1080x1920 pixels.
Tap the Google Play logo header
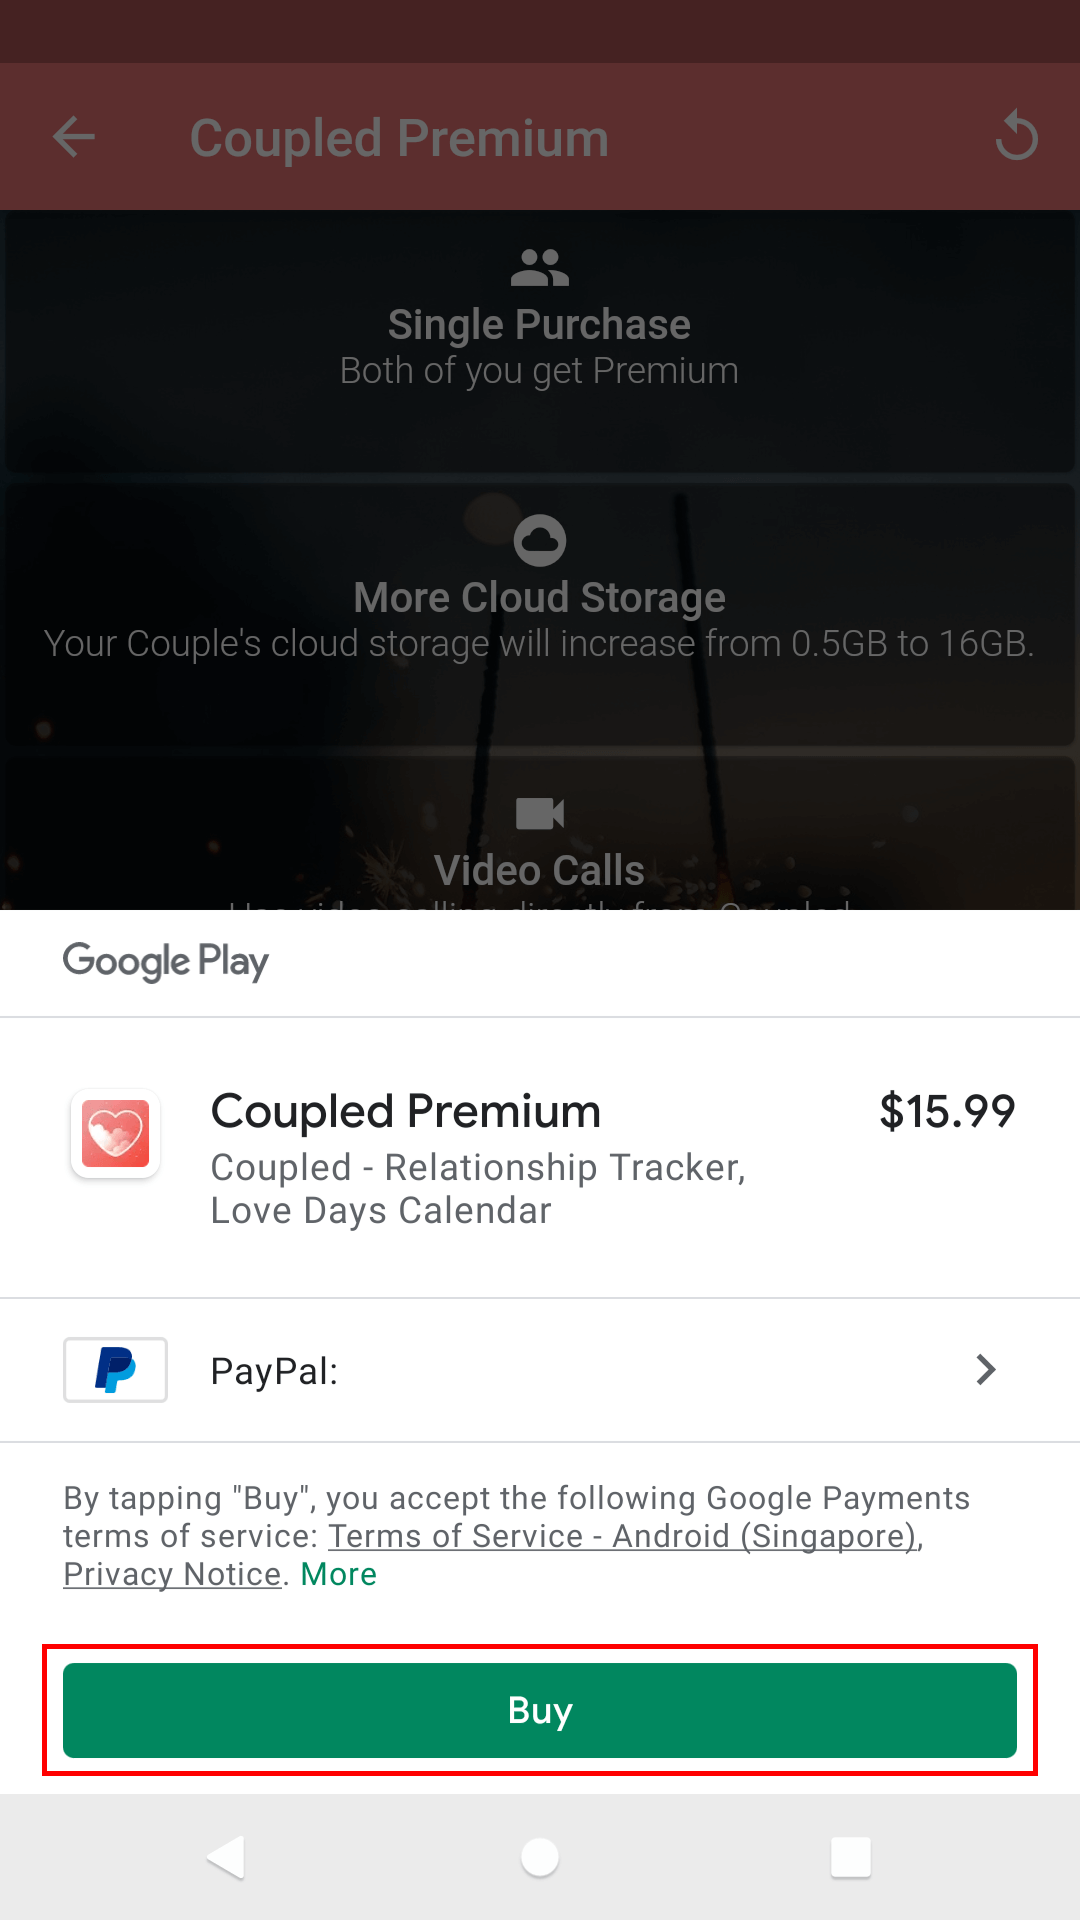(x=166, y=961)
